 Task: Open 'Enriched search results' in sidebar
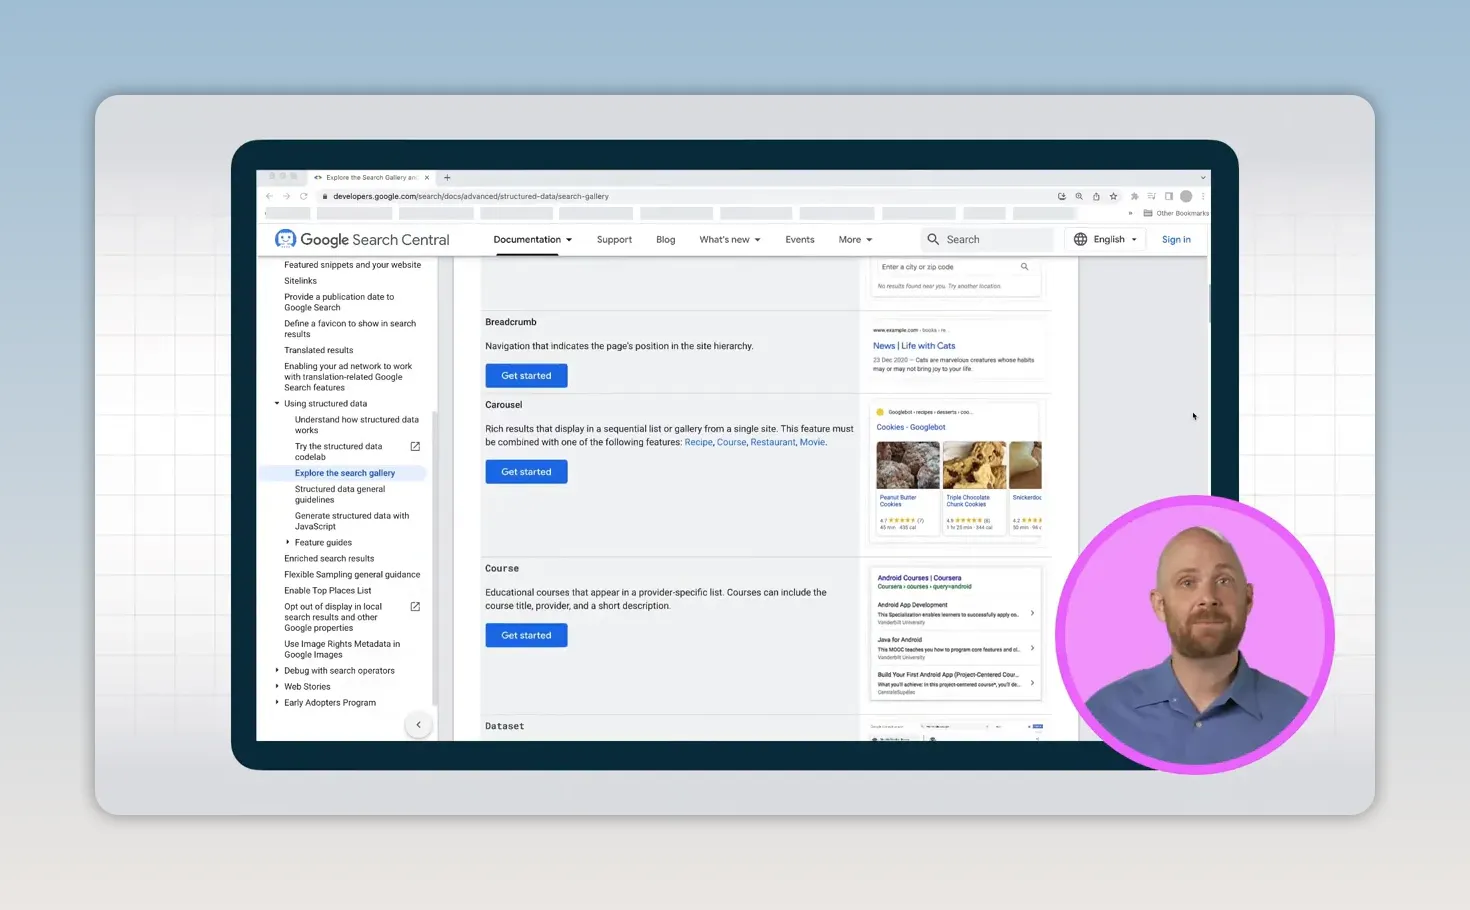tap(329, 558)
